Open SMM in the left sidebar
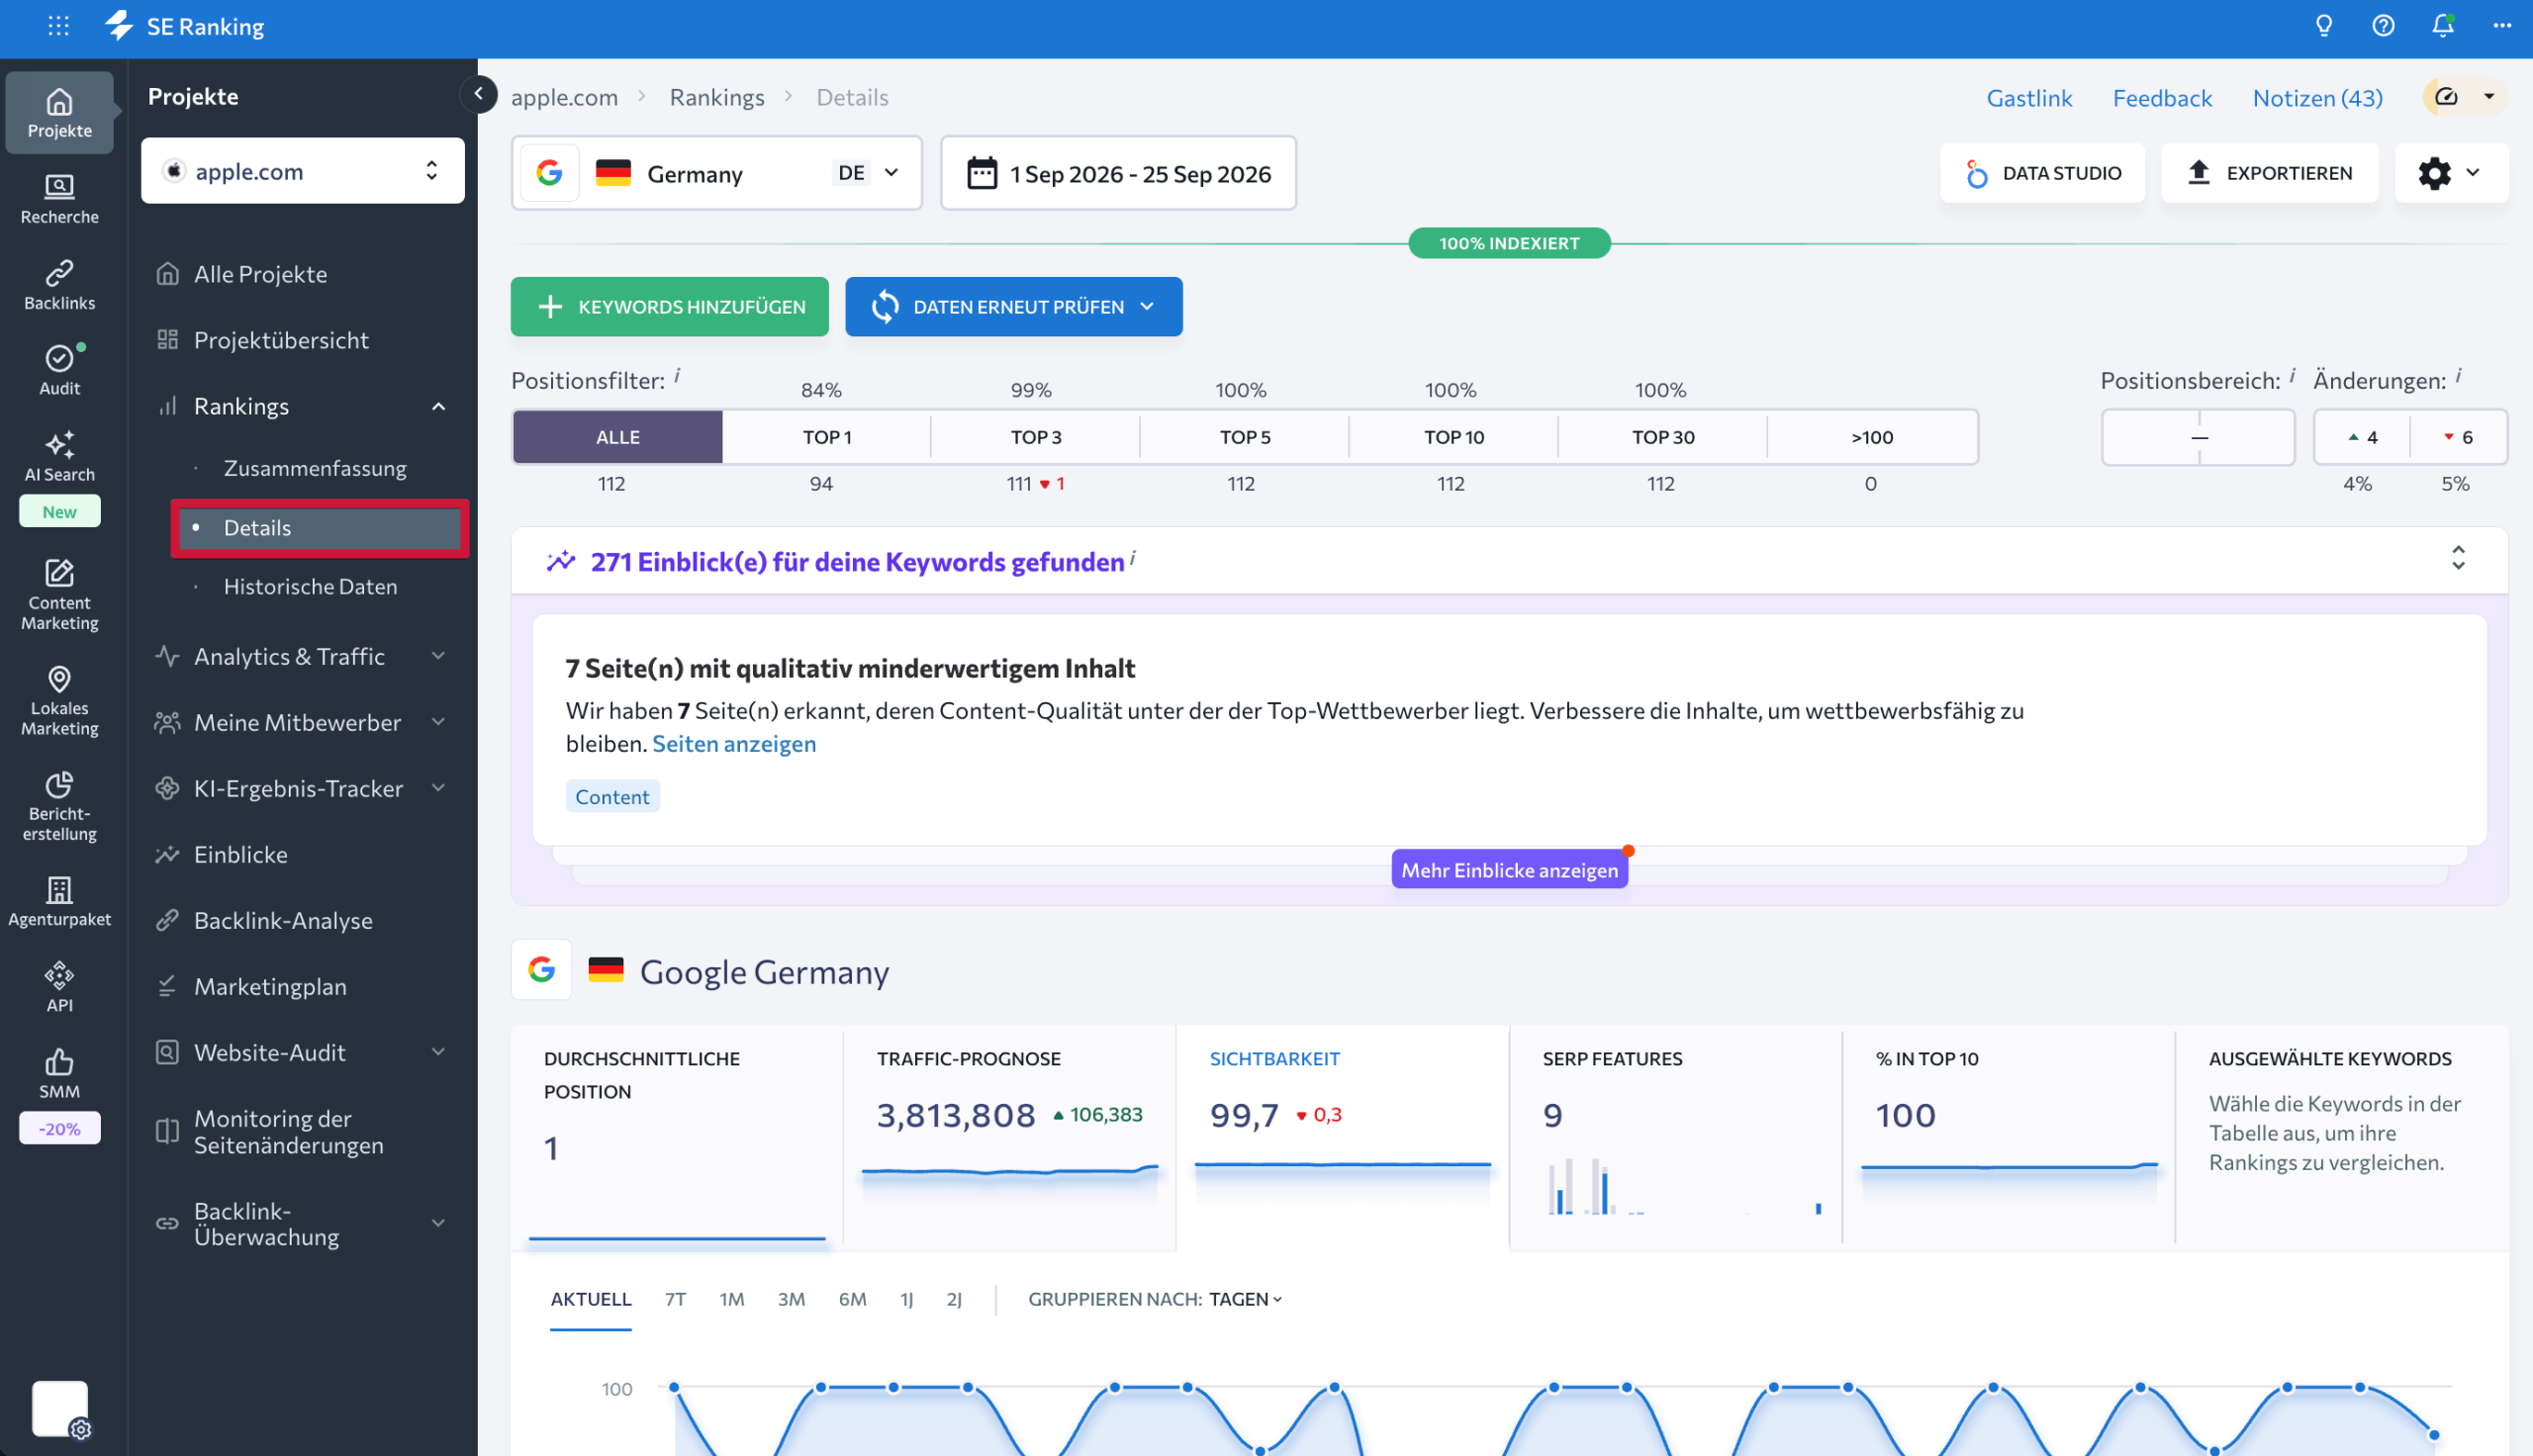The width and height of the screenshot is (2533, 1456). tap(59, 1074)
